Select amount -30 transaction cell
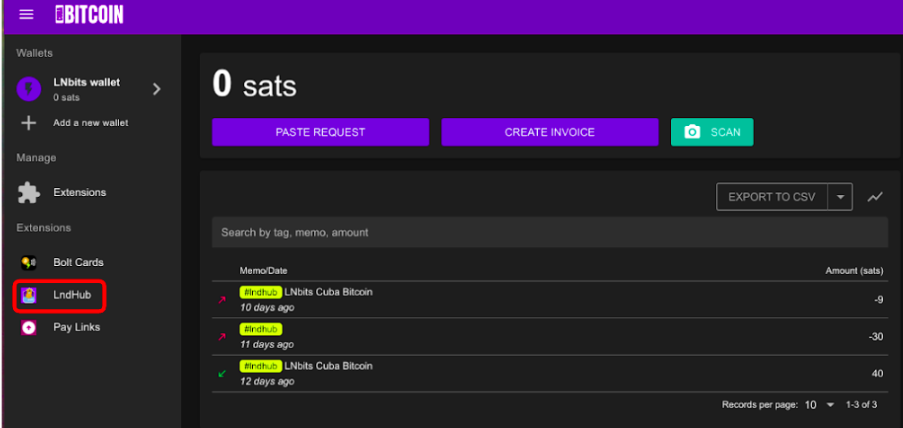This screenshot has width=903, height=428. (875, 336)
